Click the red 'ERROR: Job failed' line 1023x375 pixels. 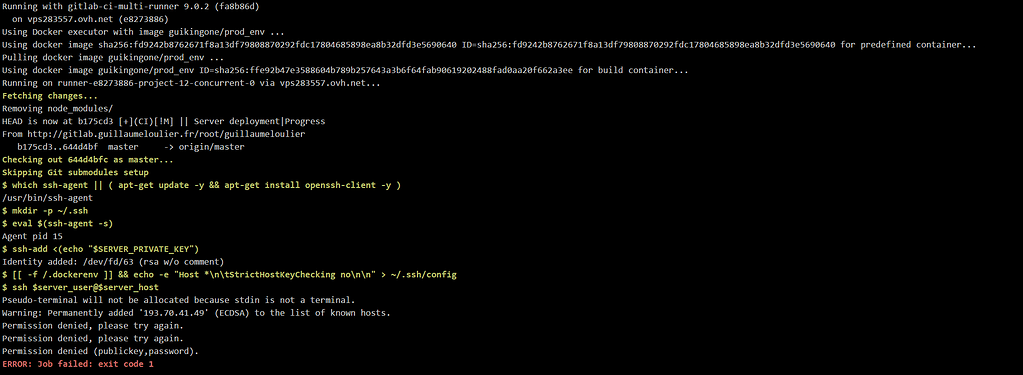click(78, 363)
